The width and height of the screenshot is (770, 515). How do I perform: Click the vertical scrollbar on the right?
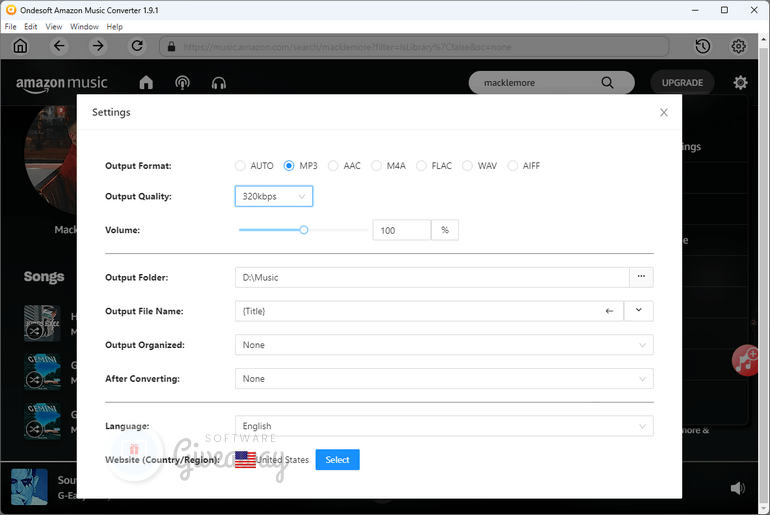[764, 274]
